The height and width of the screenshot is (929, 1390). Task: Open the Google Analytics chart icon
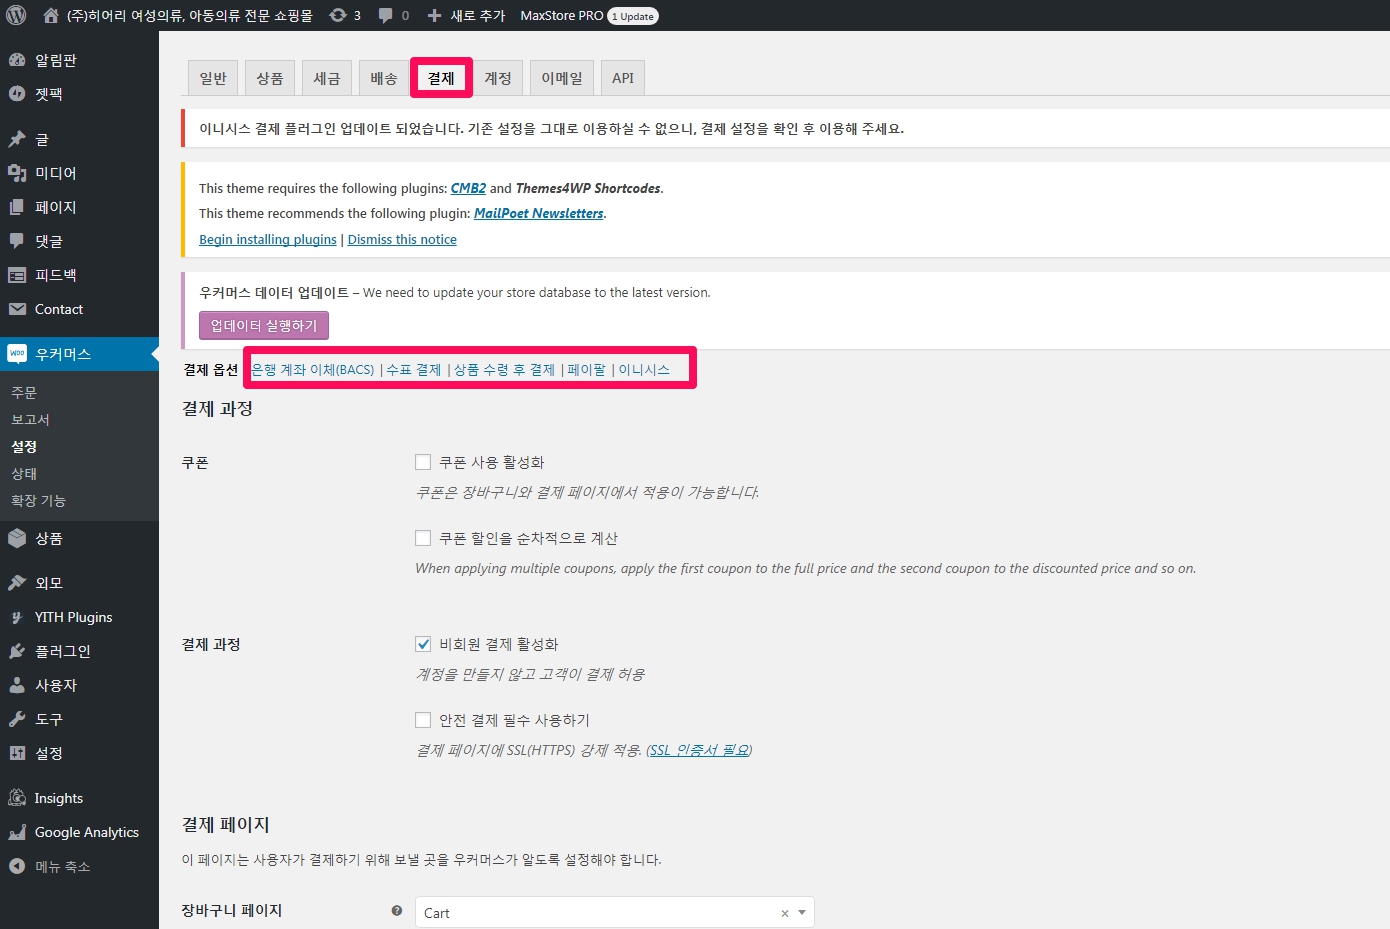[17, 832]
